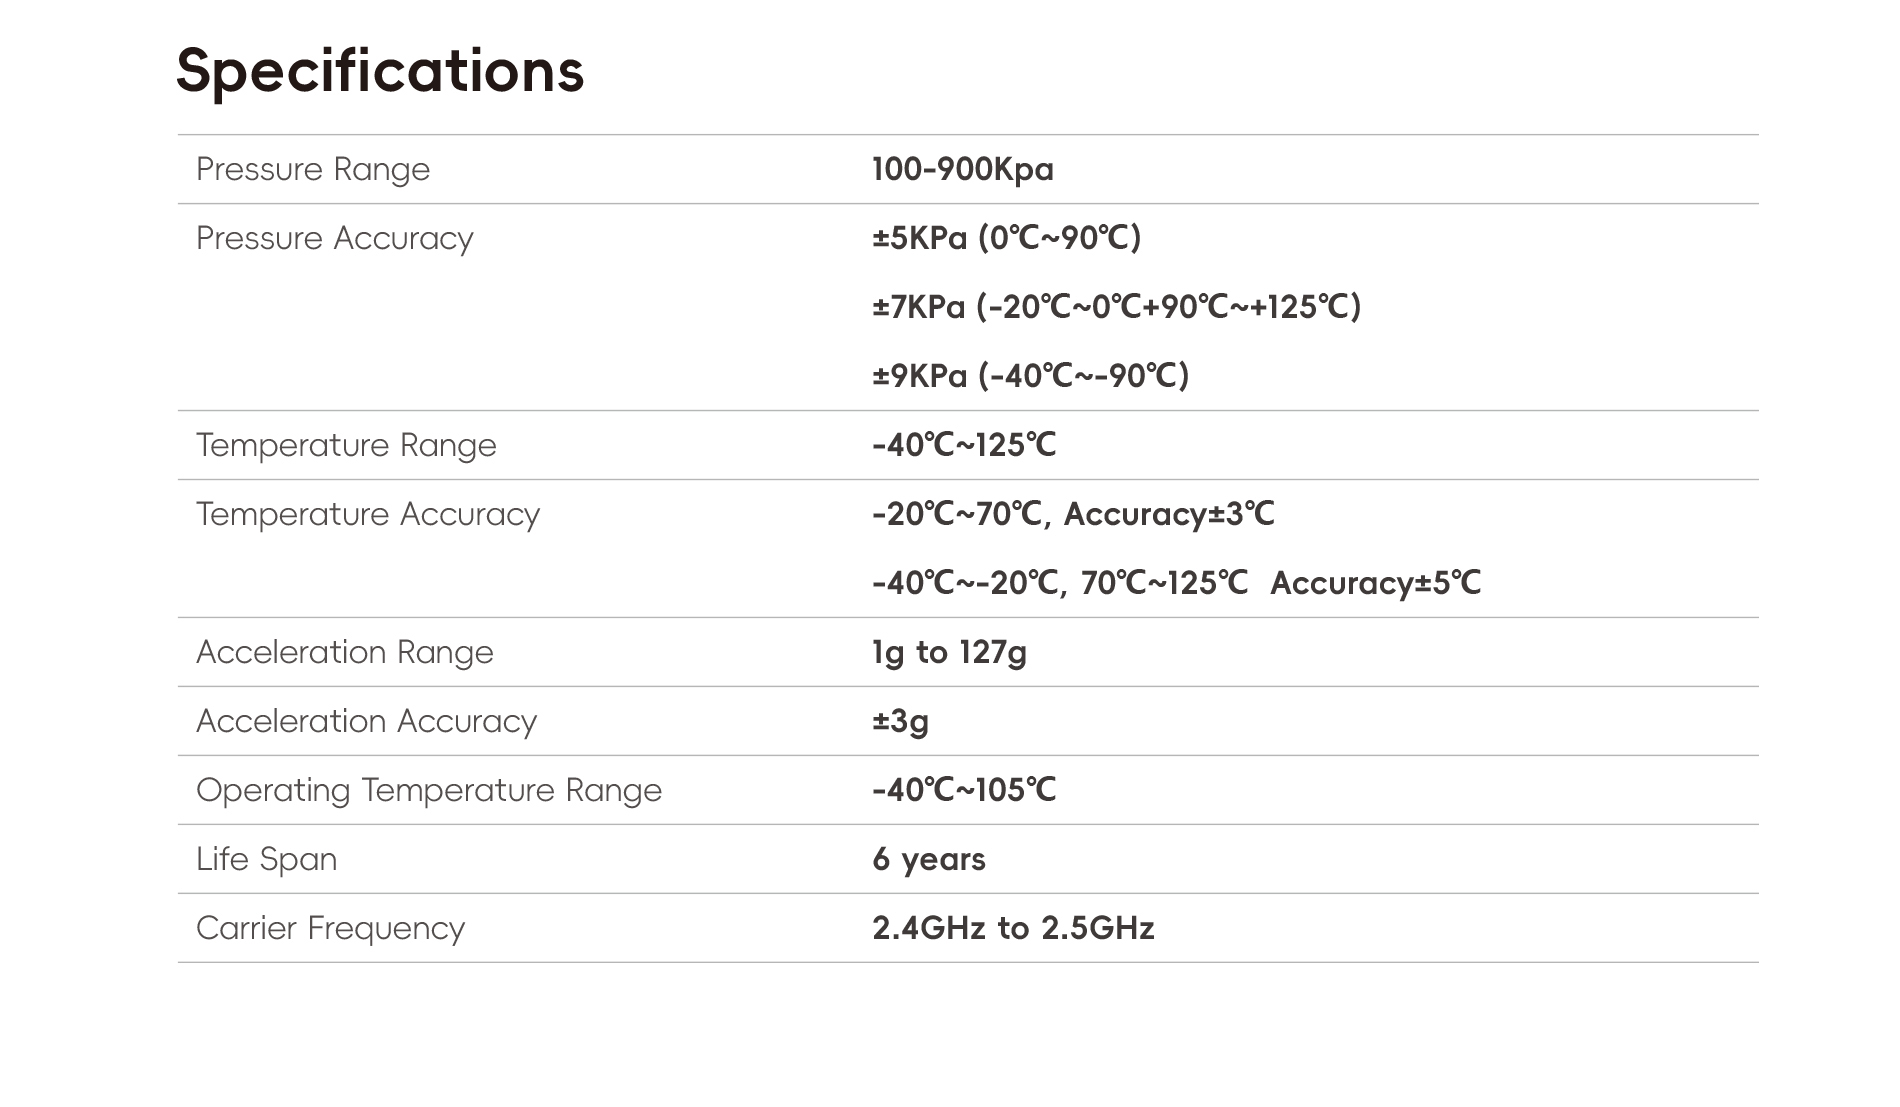
Task: Select the -40℃~105℃ value
Action: [963, 790]
